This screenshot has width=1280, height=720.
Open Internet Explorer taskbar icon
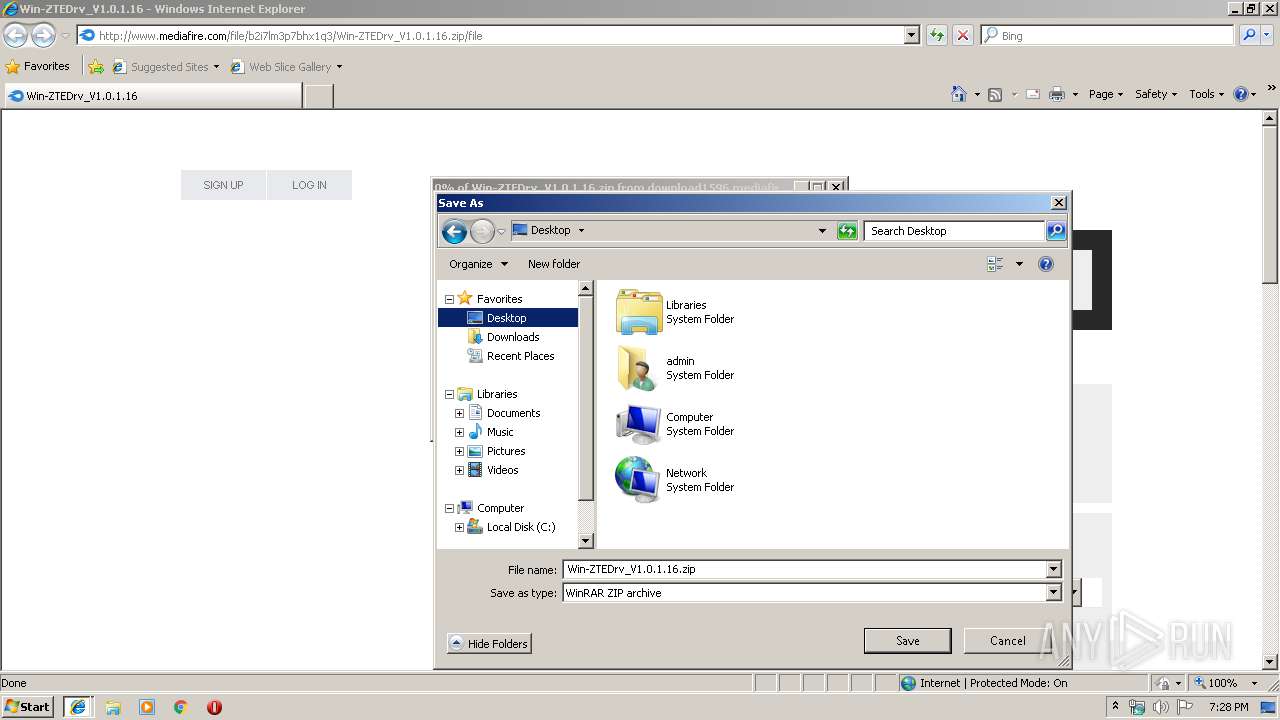coord(78,707)
